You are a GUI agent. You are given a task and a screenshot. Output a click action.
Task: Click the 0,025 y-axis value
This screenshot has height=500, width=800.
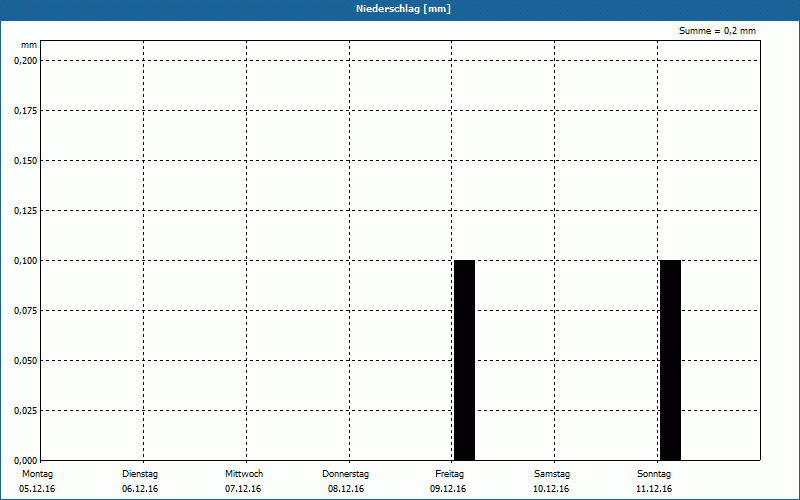[26, 411]
